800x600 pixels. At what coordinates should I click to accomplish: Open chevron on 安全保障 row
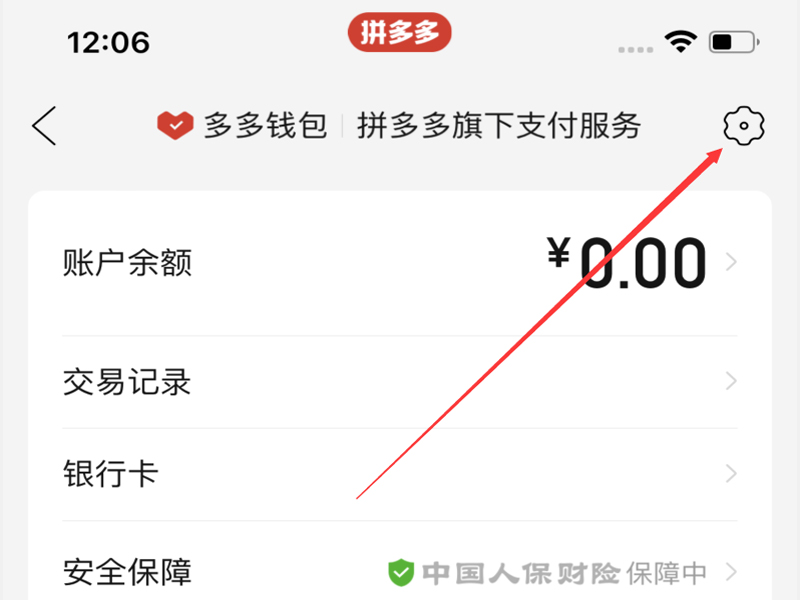coord(731,572)
